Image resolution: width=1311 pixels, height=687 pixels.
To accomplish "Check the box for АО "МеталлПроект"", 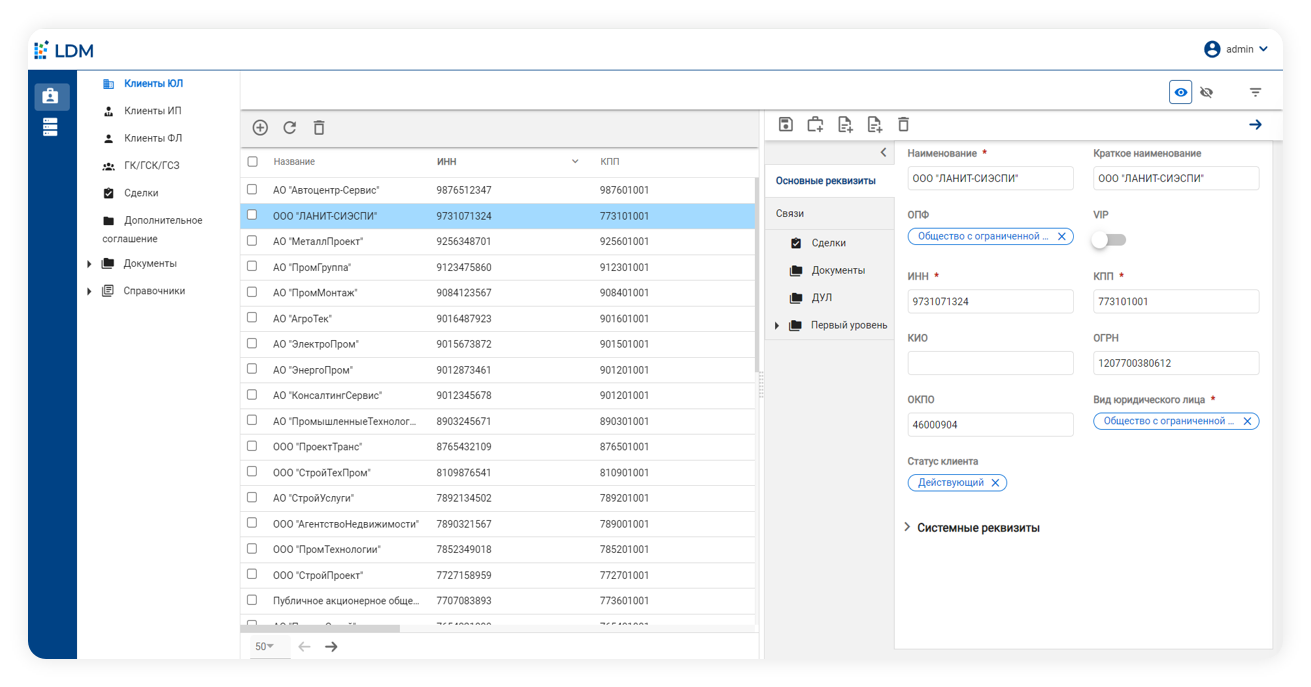I will [x=252, y=241].
